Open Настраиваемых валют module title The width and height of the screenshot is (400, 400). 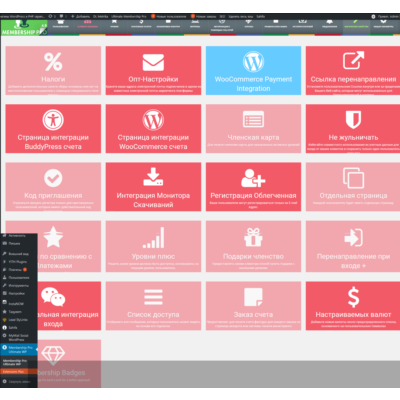click(353, 315)
